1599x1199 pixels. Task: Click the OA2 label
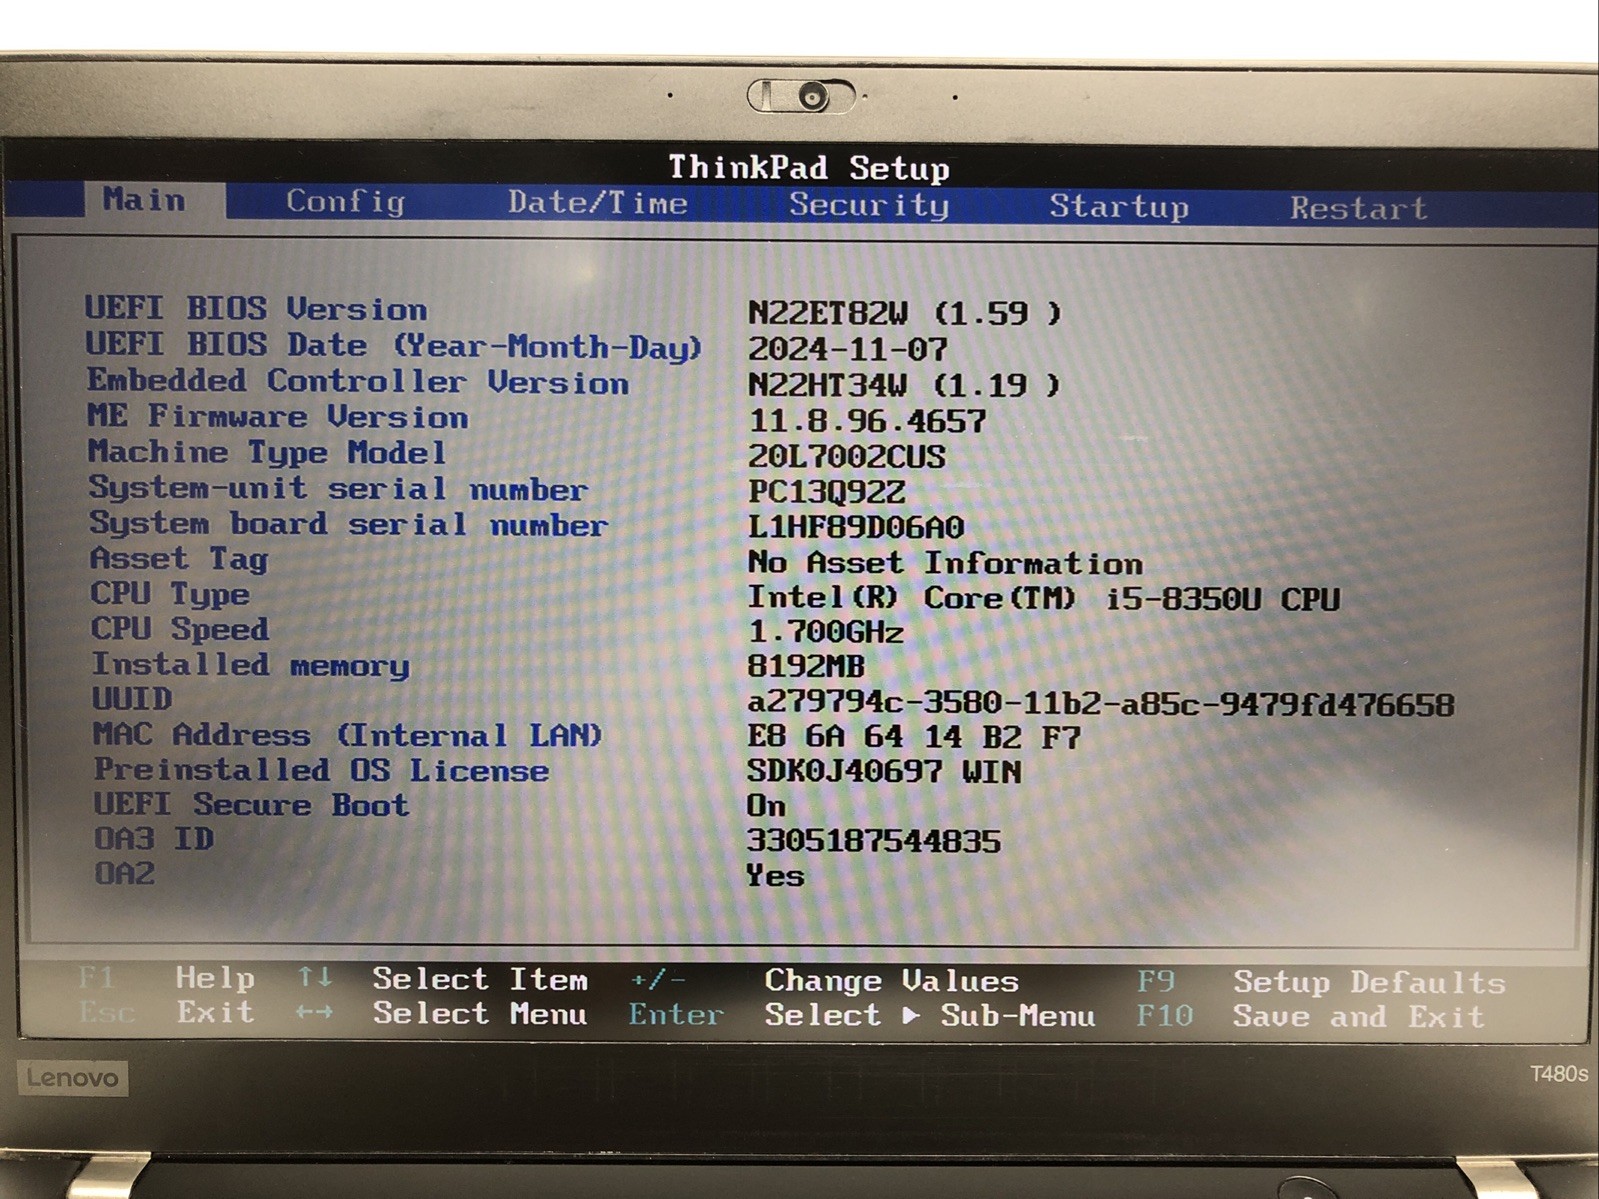(x=125, y=873)
